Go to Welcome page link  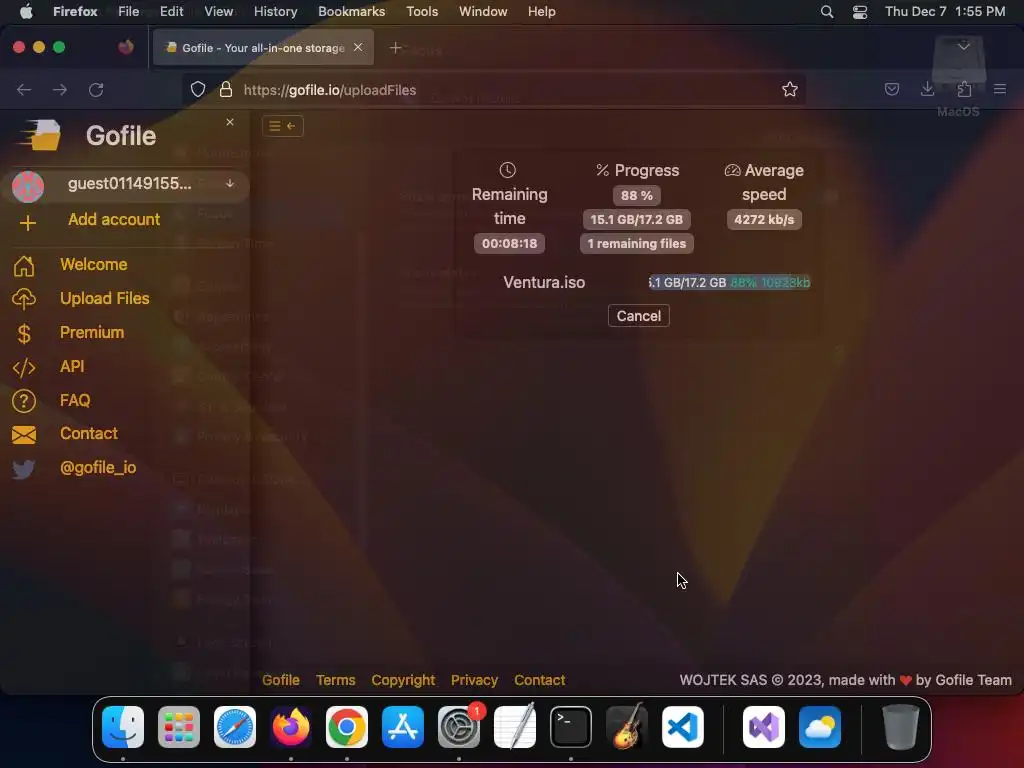click(93, 264)
